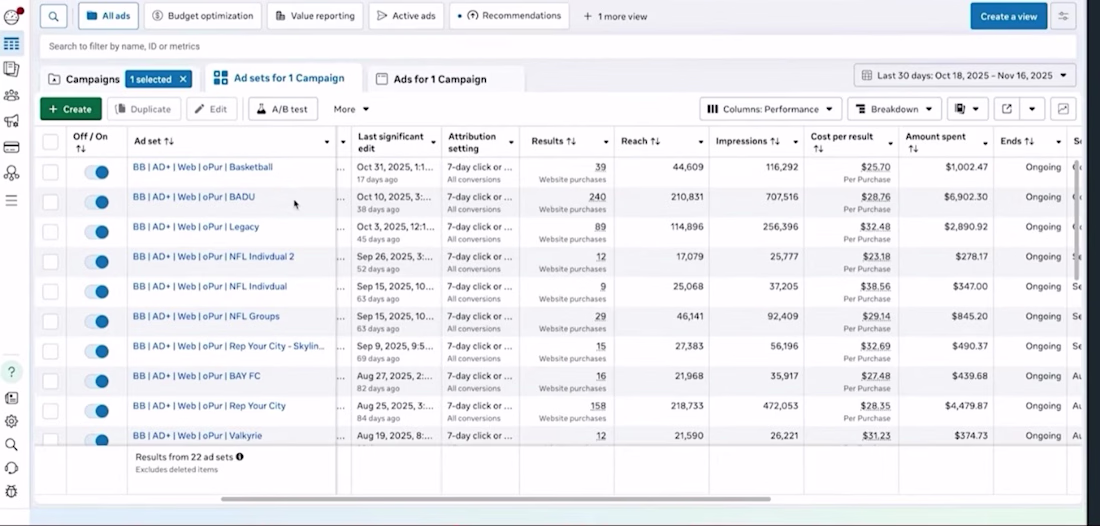Focus the search filter by name field
This screenshot has width=1100, height=526.
coord(558,46)
